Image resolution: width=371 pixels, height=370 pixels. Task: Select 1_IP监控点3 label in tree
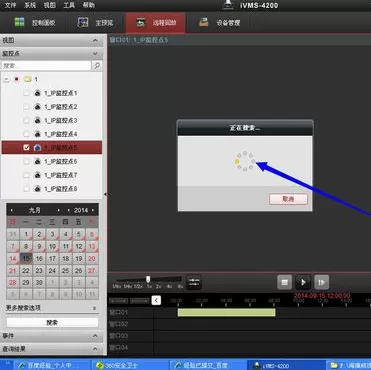point(61,121)
